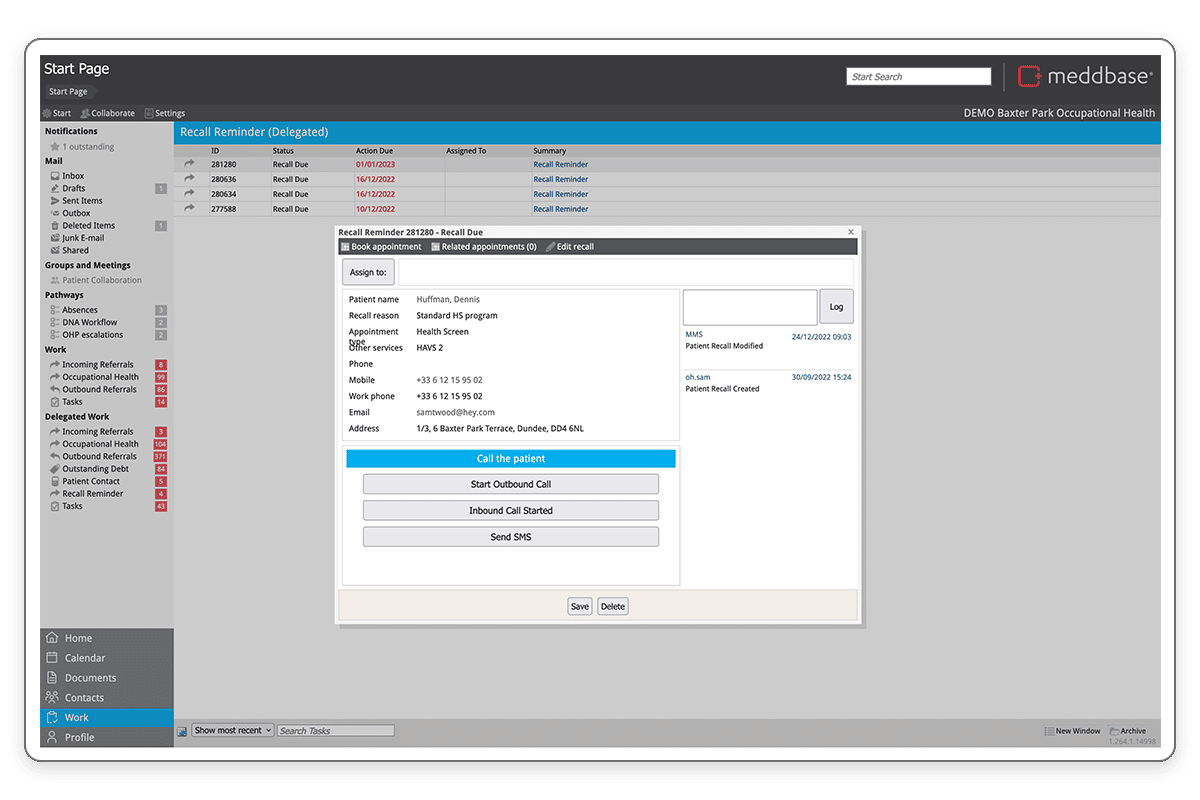Screen dimensions: 1200x800
Task: Click the Profile icon in the bottom navigation
Action: 52,737
